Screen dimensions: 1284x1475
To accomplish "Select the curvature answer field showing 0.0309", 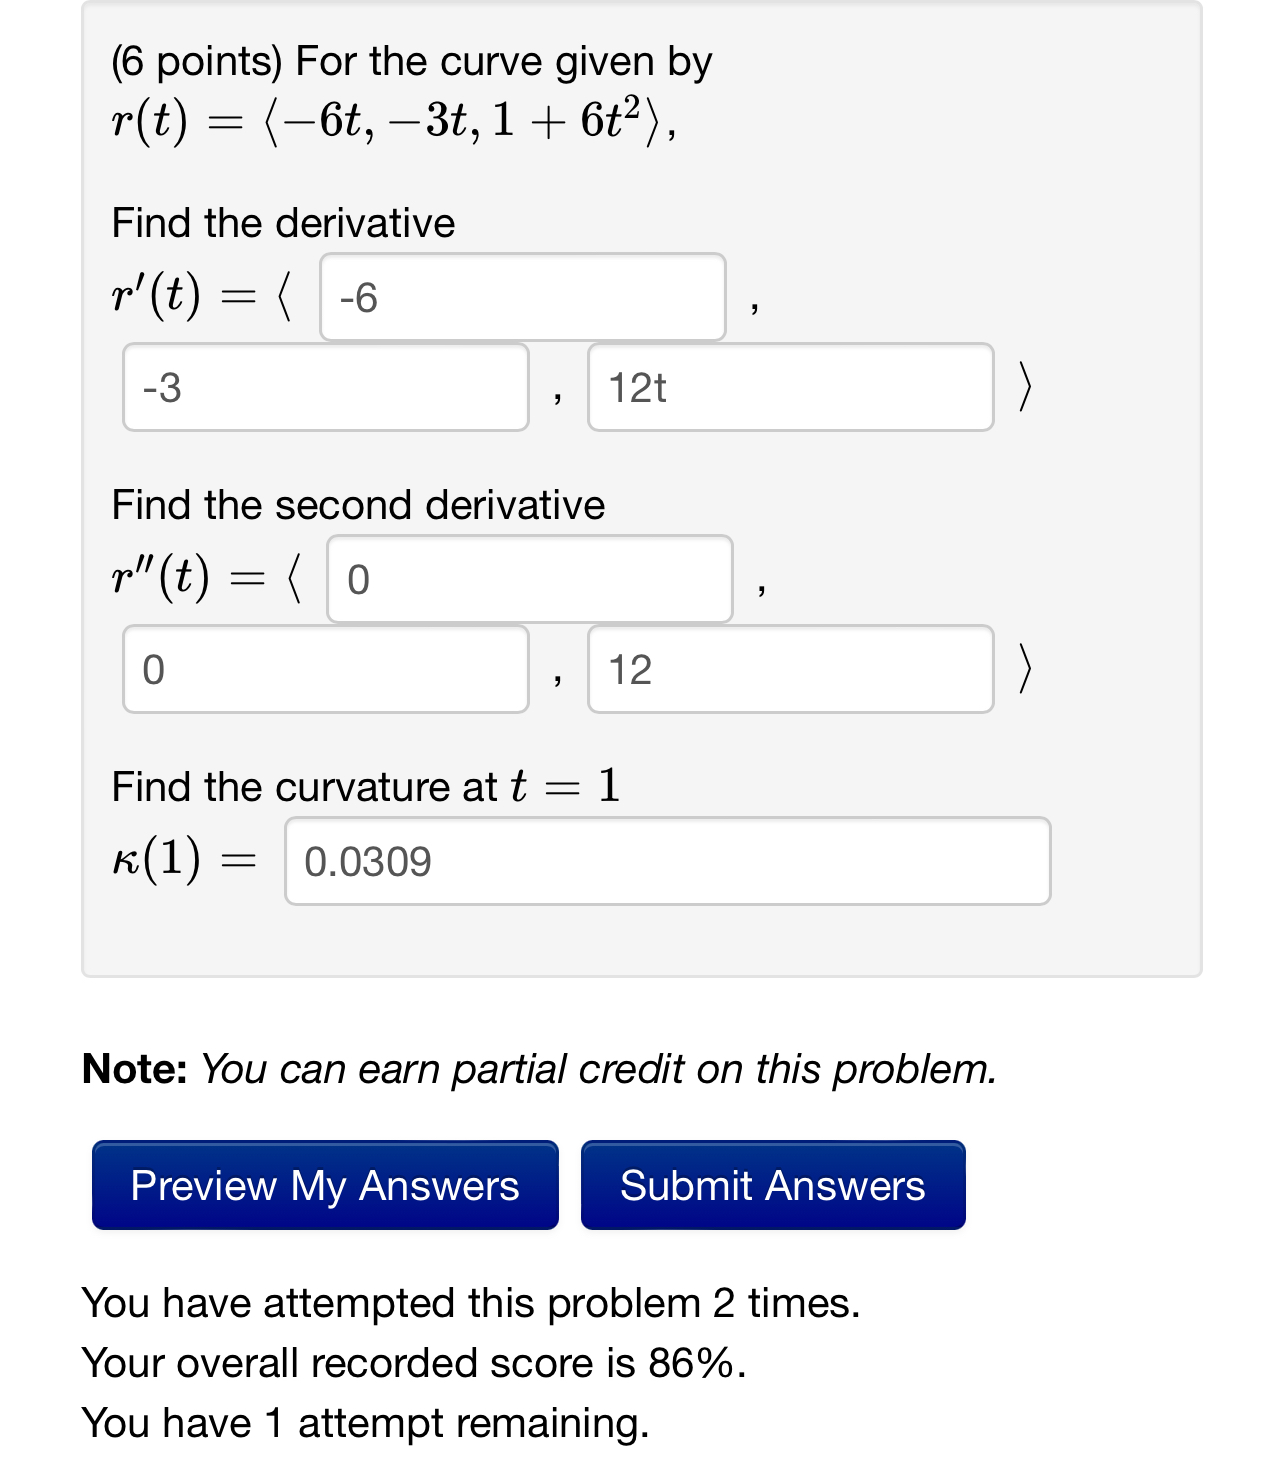I will click(x=667, y=861).
